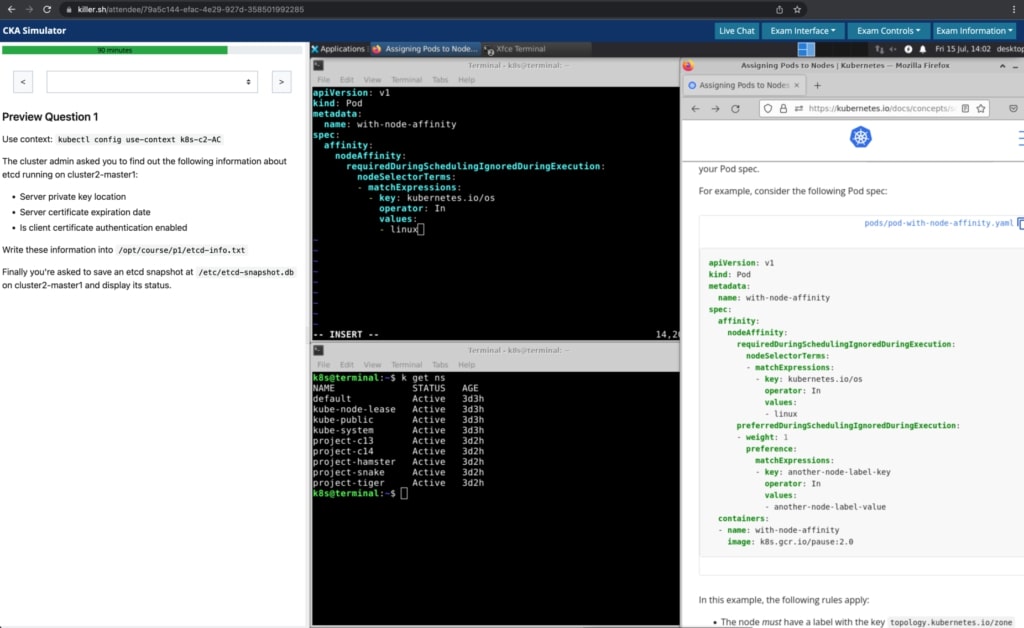Click the tracking protection shield in address bar
Viewport: 1024px width, 628px height.
pos(767,108)
